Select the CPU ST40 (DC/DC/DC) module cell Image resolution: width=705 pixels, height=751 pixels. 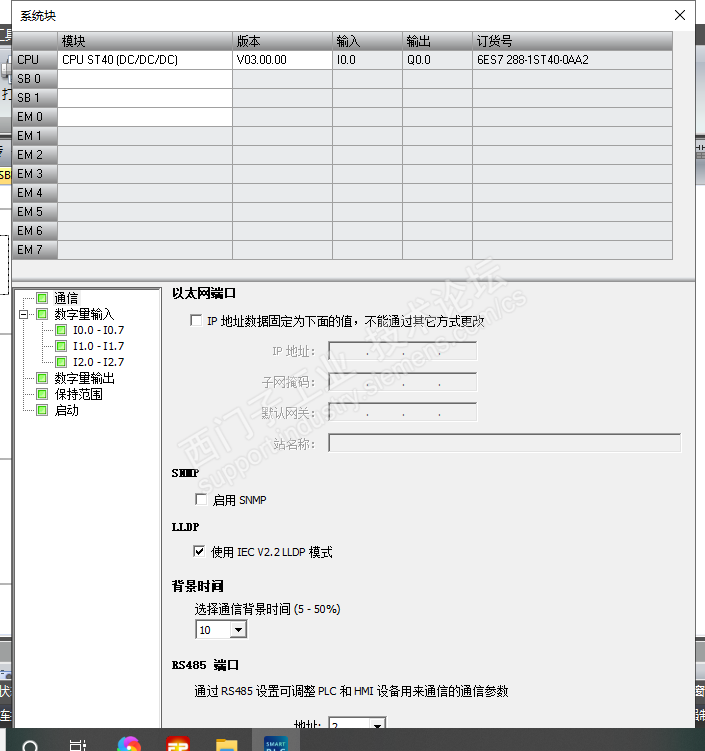click(x=145, y=60)
